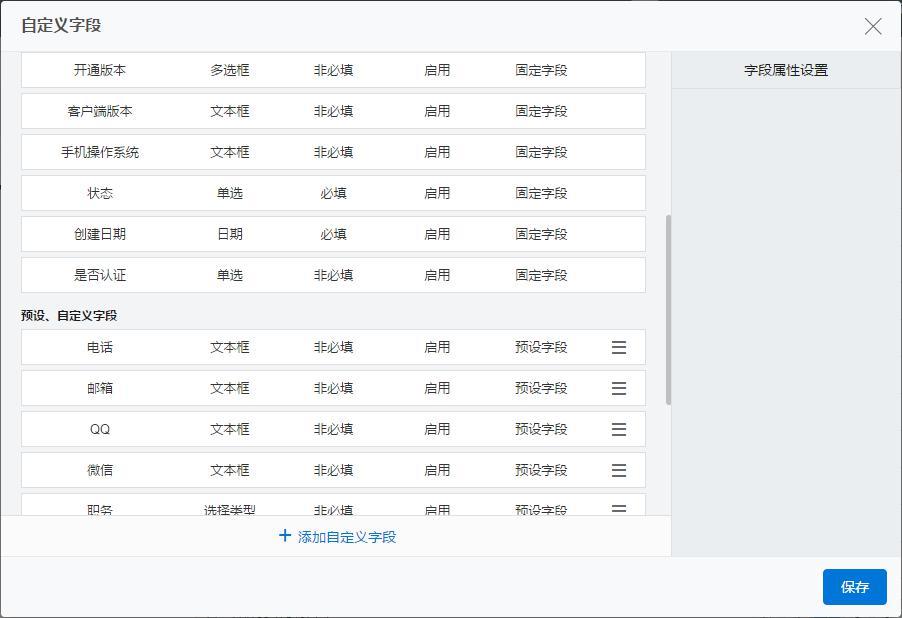Select the 开通版本 field row
The image size is (902, 618).
333,70
